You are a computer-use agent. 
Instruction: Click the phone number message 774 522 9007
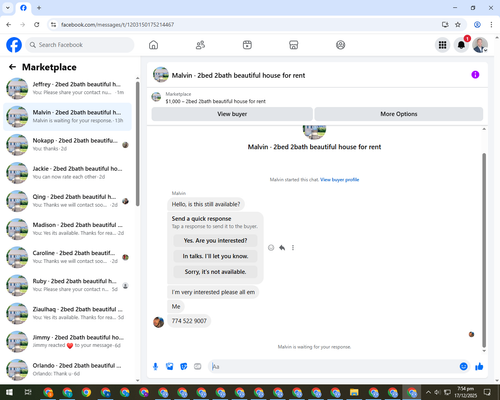189,321
